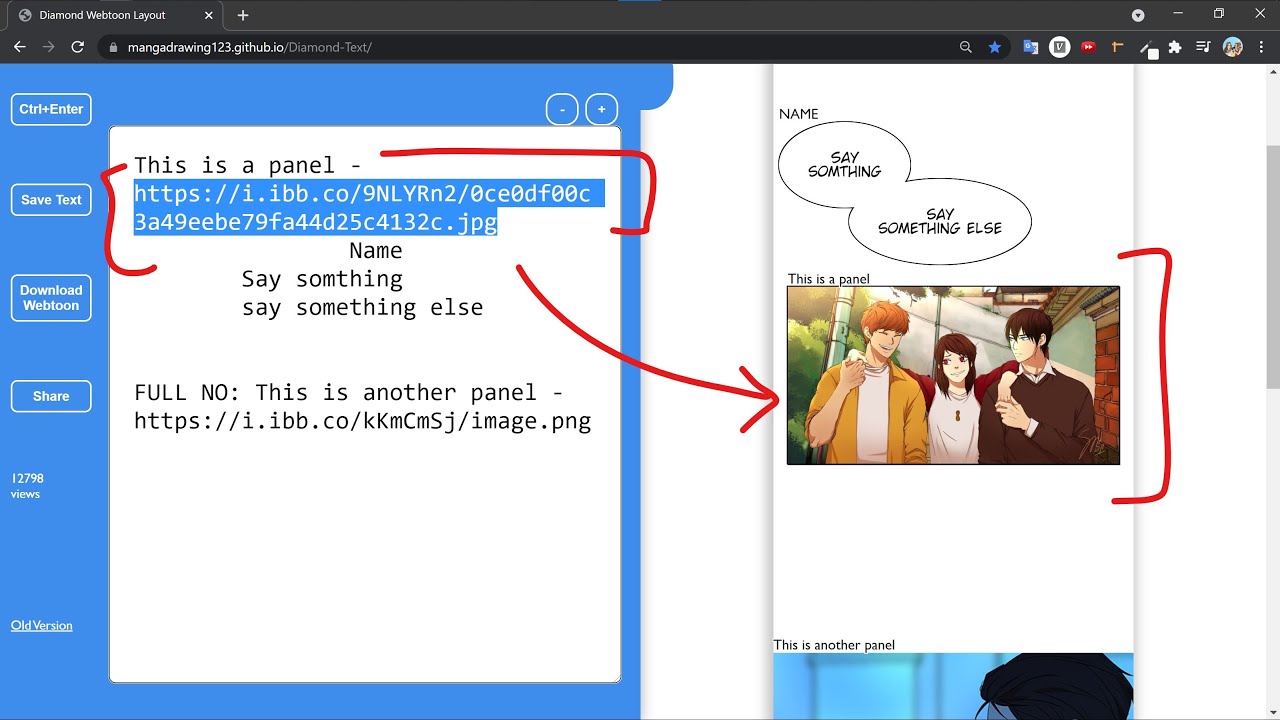This screenshot has width=1280, height=720.
Task: Click the 'SAY SOMTHING' speech bubble
Action: [844, 165]
